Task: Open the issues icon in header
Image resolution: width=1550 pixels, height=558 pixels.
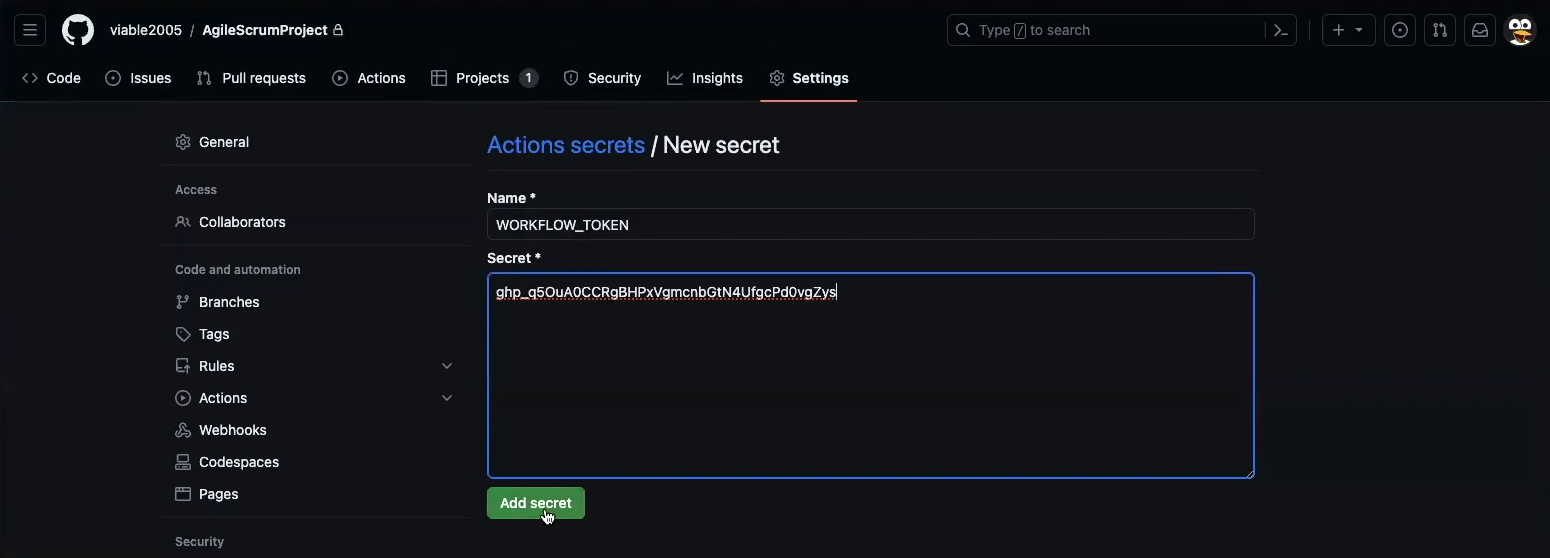Action: (x=1400, y=30)
